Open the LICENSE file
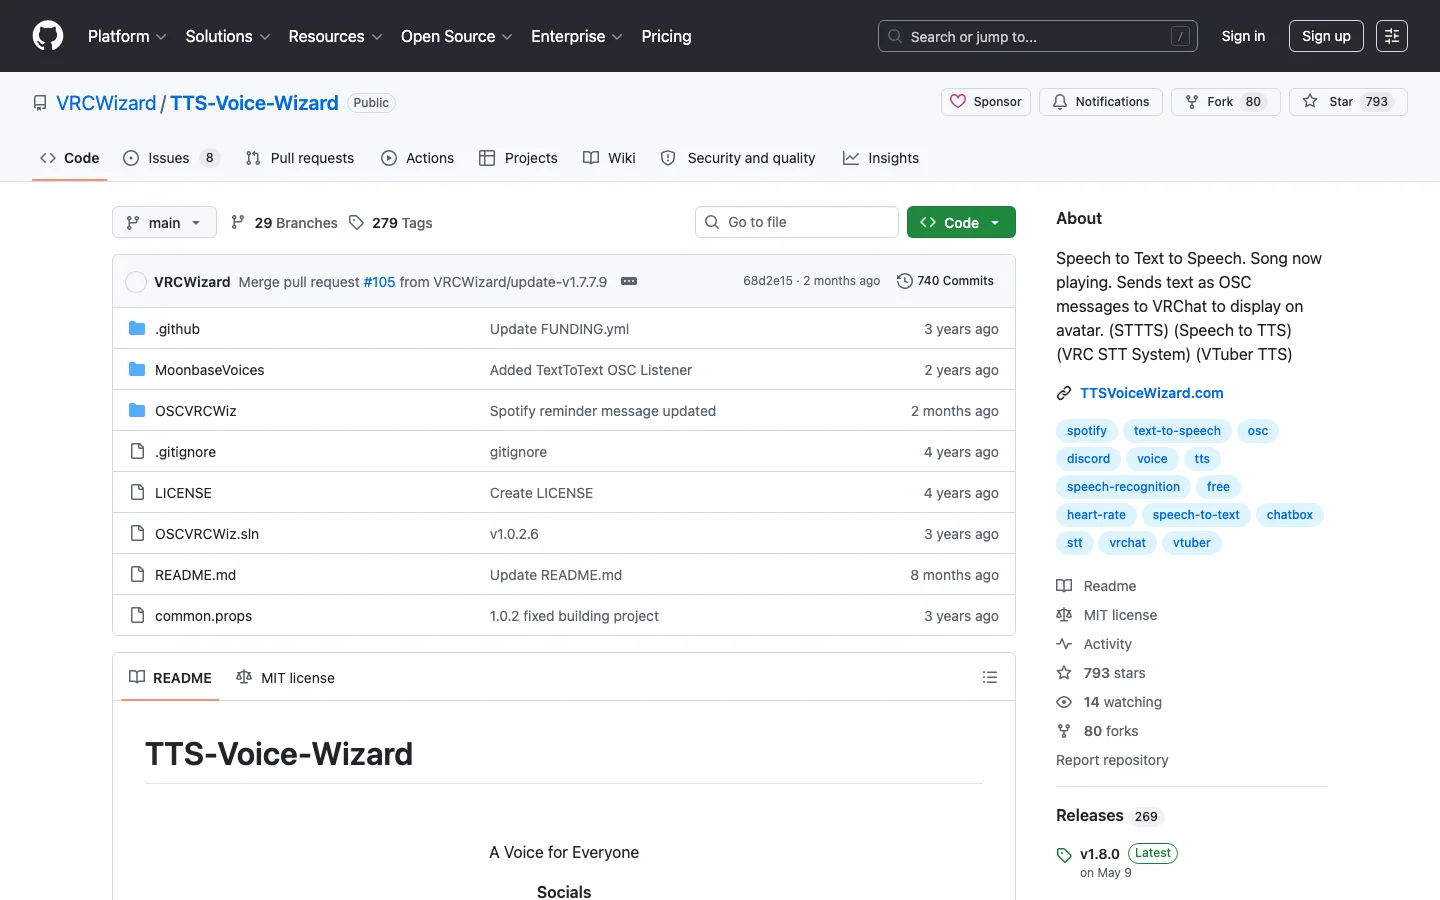The image size is (1440, 900). click(183, 493)
